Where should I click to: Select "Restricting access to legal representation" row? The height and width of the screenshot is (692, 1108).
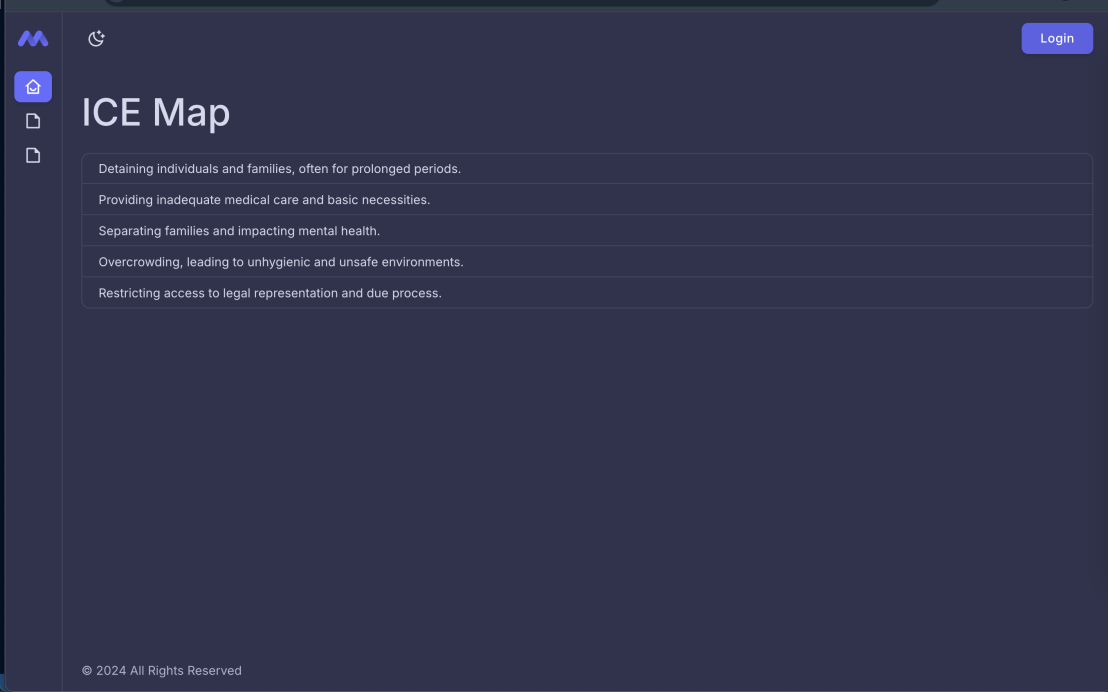pyautogui.click(x=587, y=293)
